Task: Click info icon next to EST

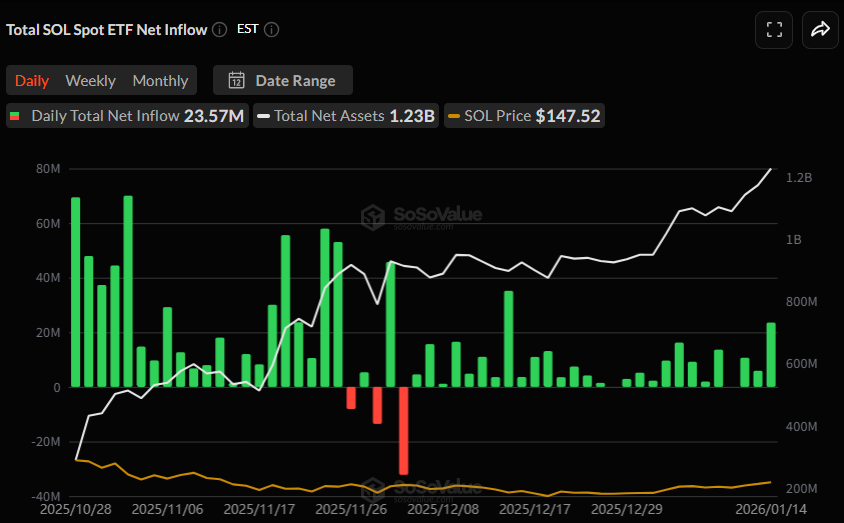Action: 271,30
